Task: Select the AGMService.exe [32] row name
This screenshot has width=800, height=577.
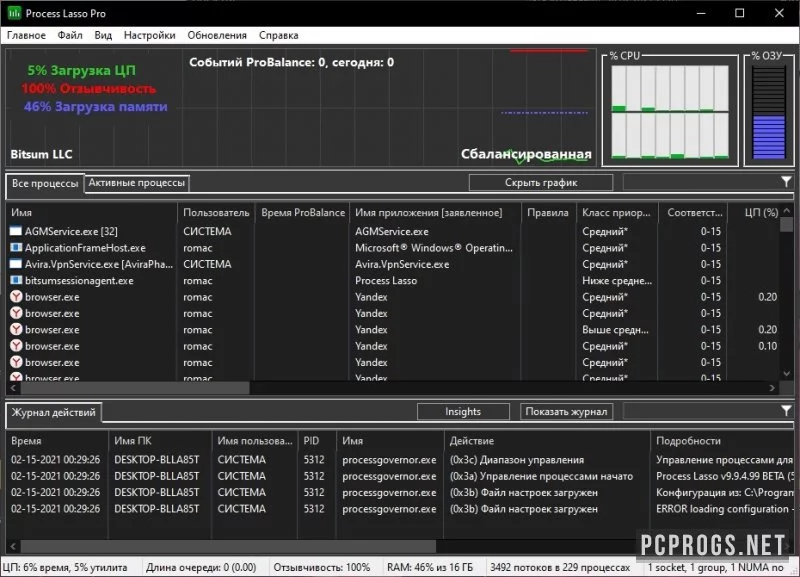Action: [71, 231]
